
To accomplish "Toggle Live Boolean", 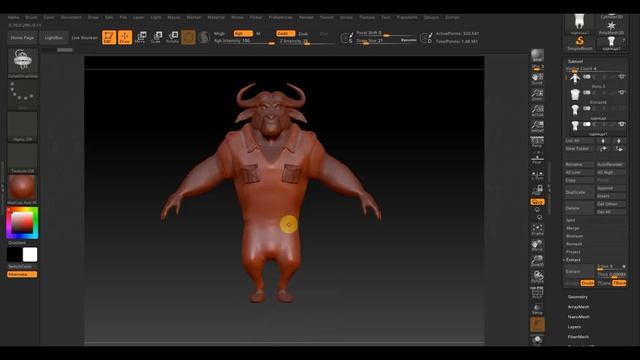I will click(x=84, y=38).
